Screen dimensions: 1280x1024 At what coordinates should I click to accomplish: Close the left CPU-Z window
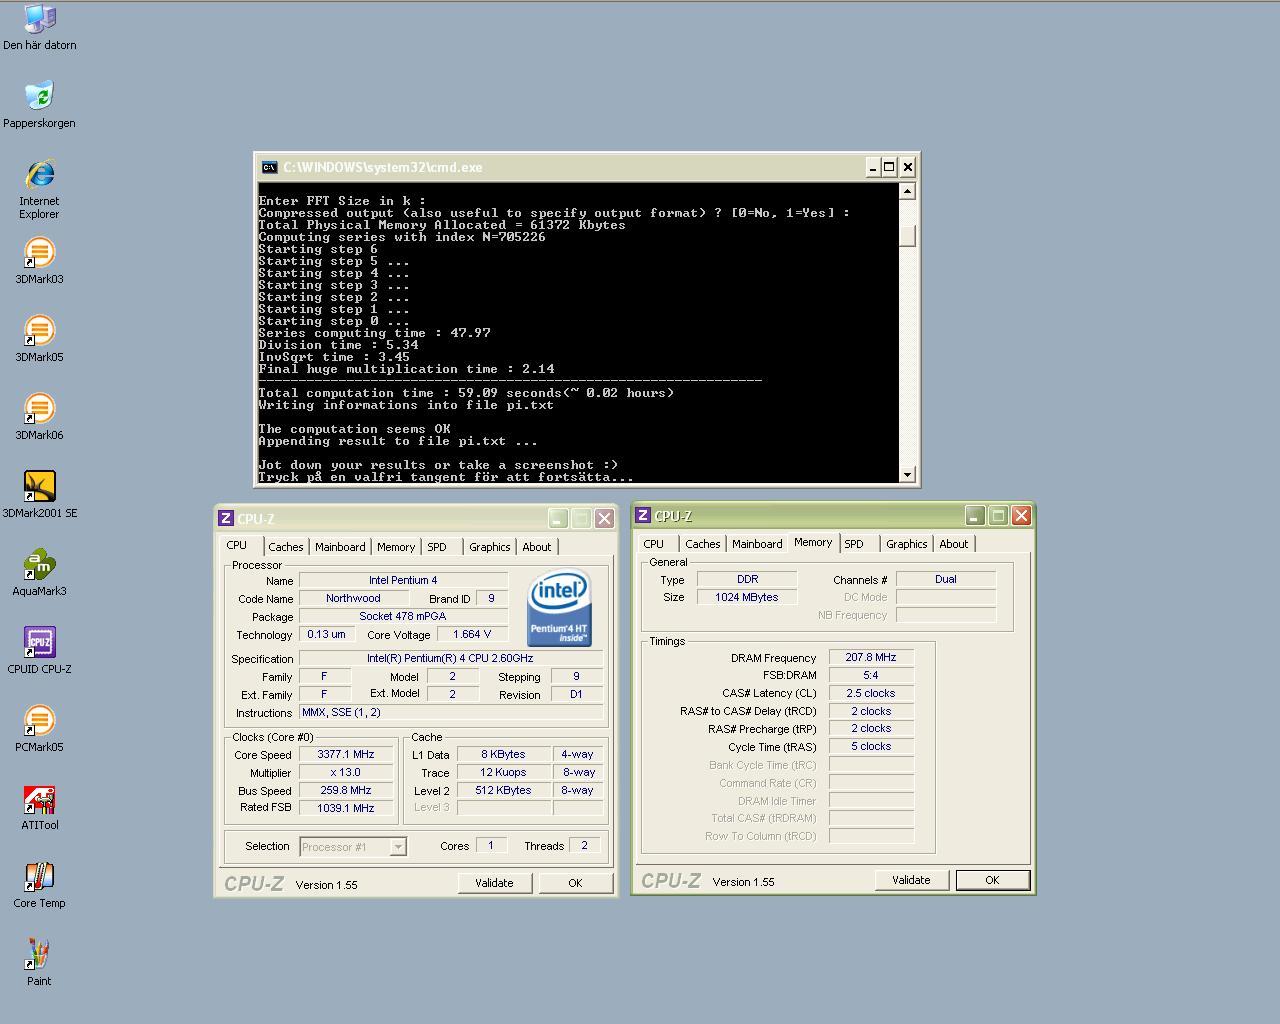click(x=604, y=518)
